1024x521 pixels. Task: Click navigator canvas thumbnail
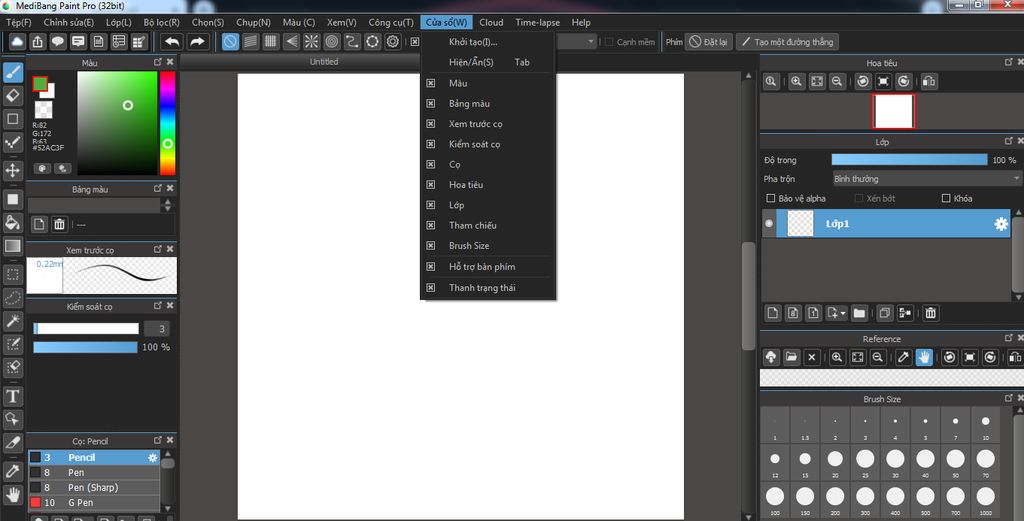(893, 111)
